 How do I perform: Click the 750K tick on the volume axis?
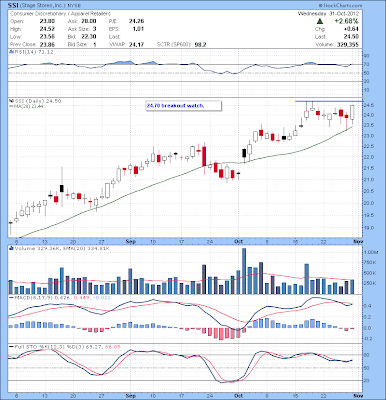tap(369, 263)
